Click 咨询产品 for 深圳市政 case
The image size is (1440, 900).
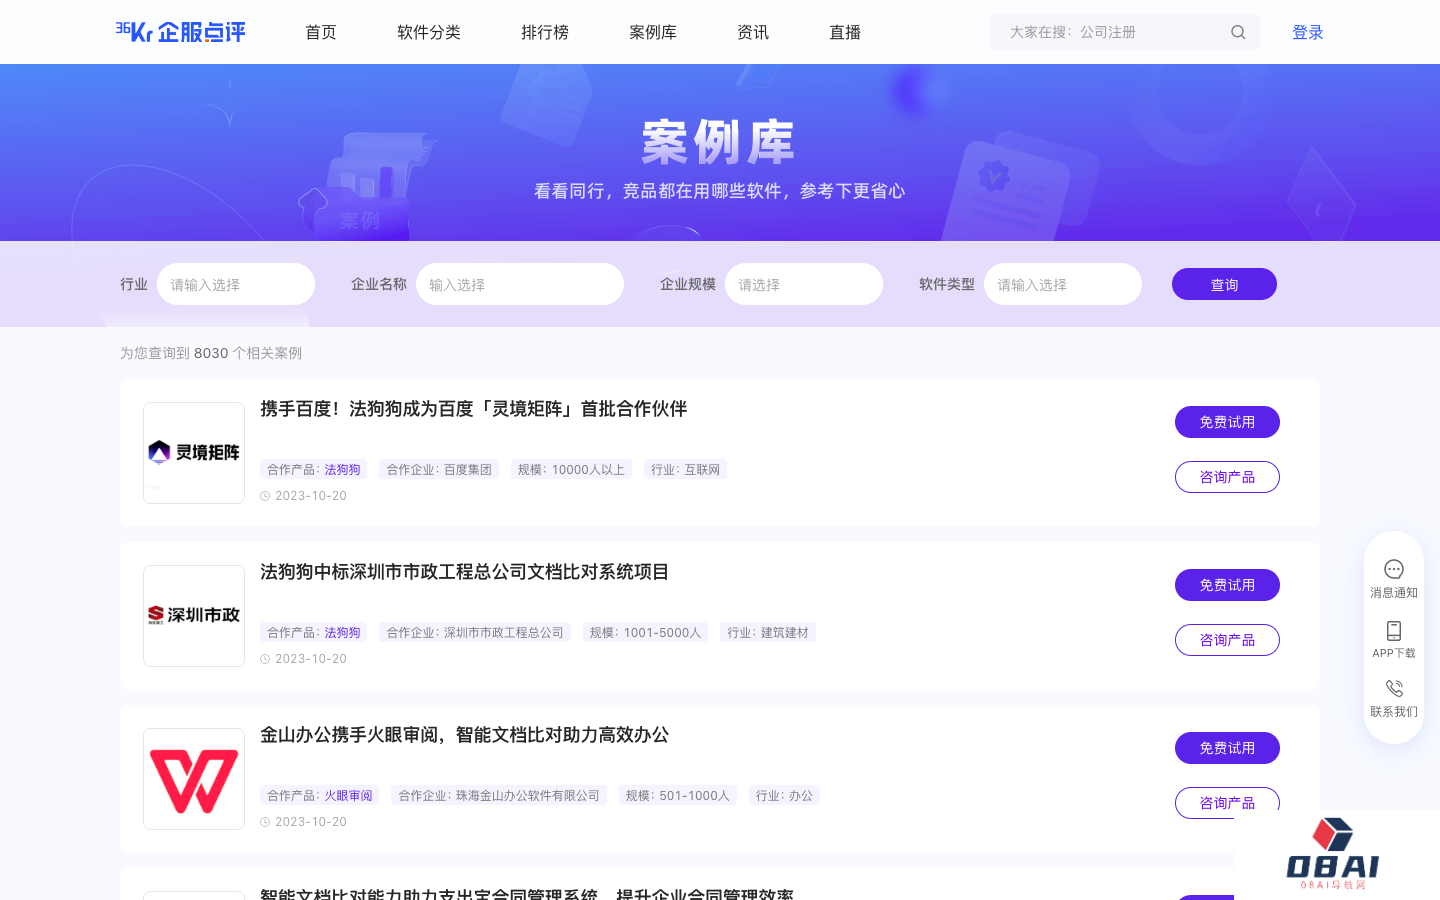(x=1227, y=640)
